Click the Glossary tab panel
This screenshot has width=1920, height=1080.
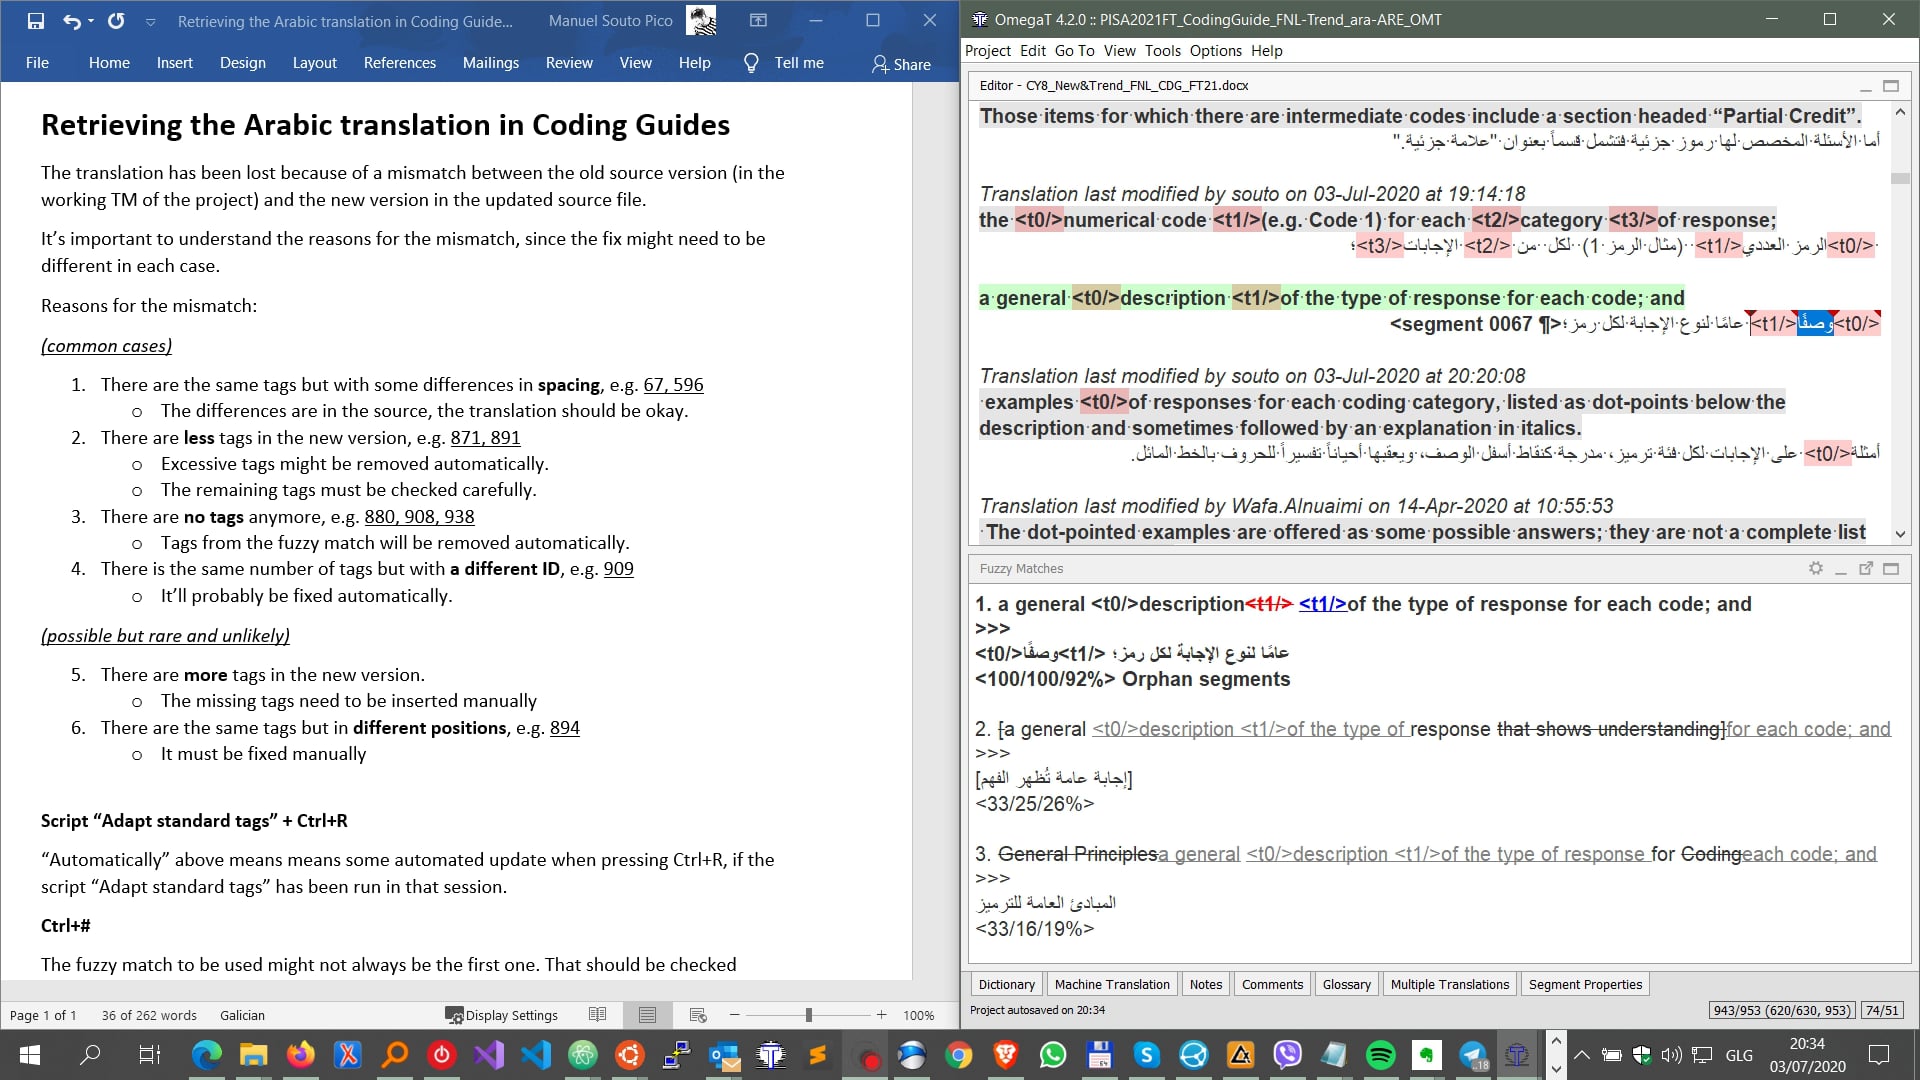pyautogui.click(x=1346, y=984)
